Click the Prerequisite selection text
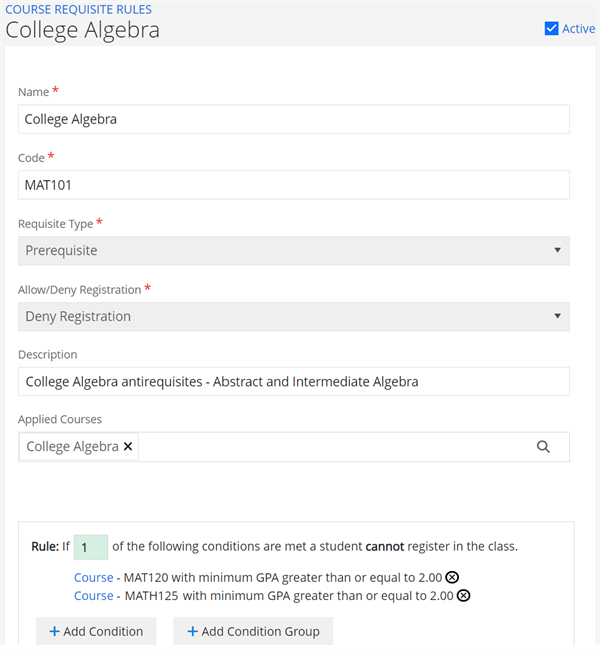The image size is (600, 650). tap(61, 250)
